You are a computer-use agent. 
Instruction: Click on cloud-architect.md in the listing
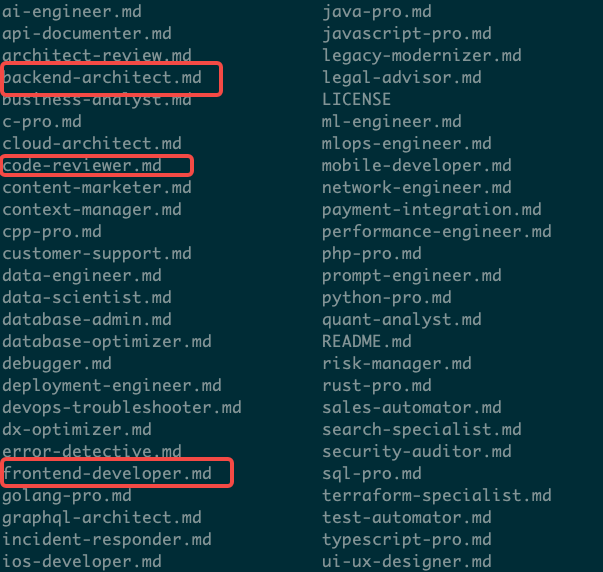tap(92, 144)
